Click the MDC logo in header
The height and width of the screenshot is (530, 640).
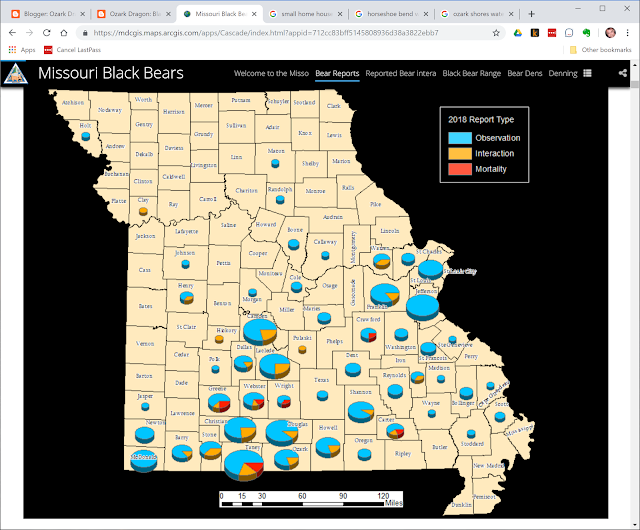click(x=16, y=74)
